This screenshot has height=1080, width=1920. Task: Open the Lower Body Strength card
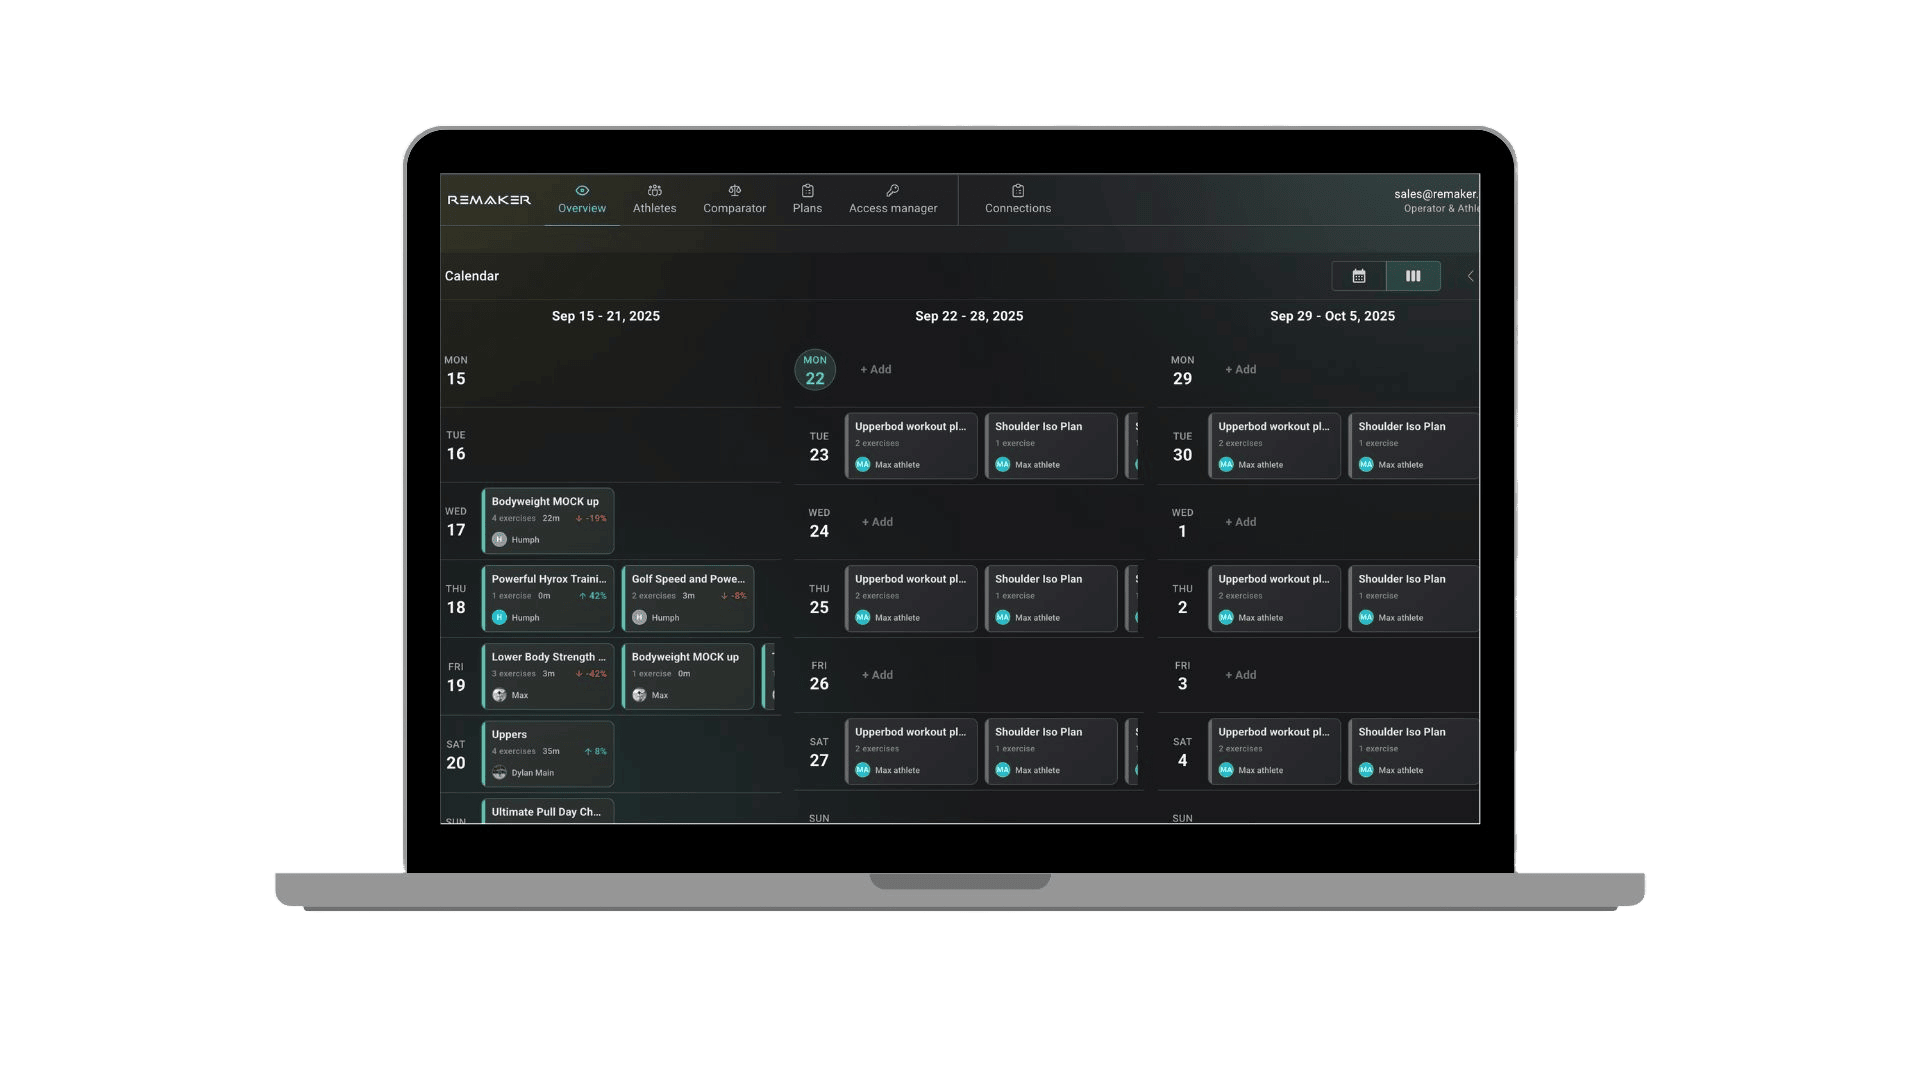(548, 676)
